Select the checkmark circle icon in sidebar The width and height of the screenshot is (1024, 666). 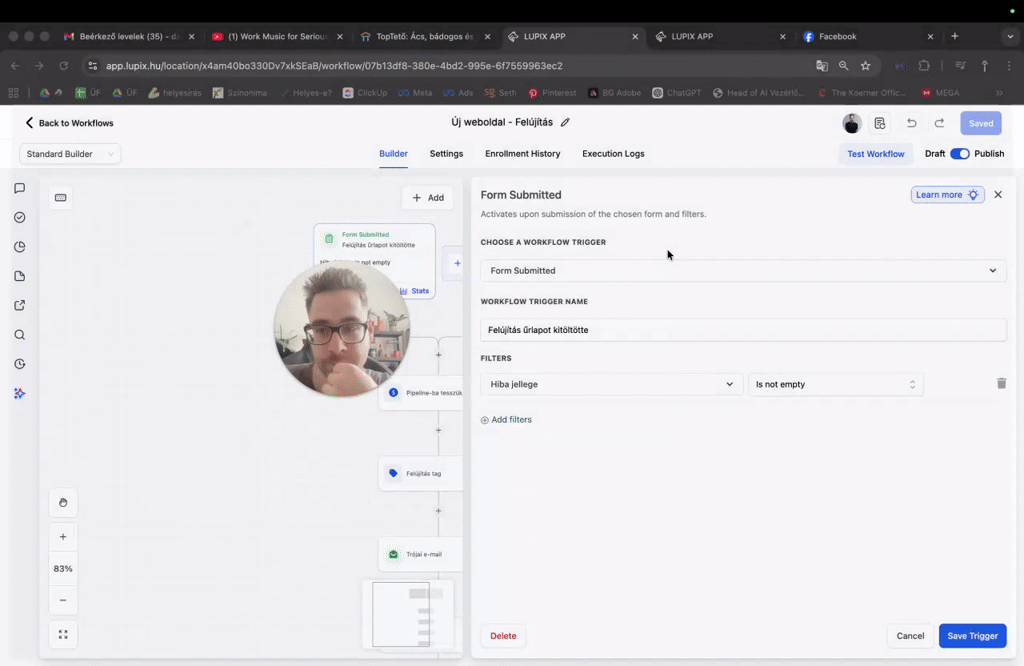click(19, 217)
